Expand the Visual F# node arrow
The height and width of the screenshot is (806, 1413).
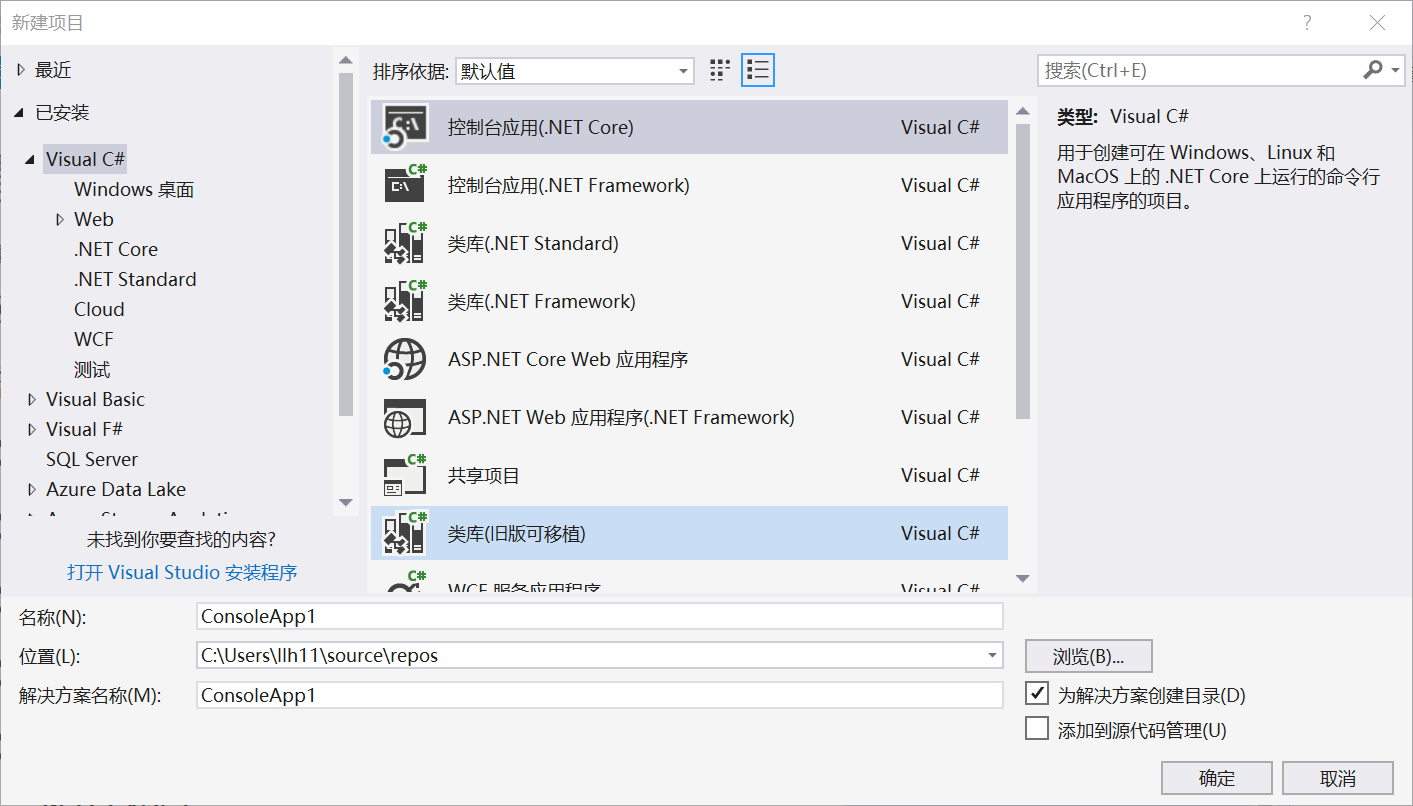pyautogui.click(x=33, y=429)
